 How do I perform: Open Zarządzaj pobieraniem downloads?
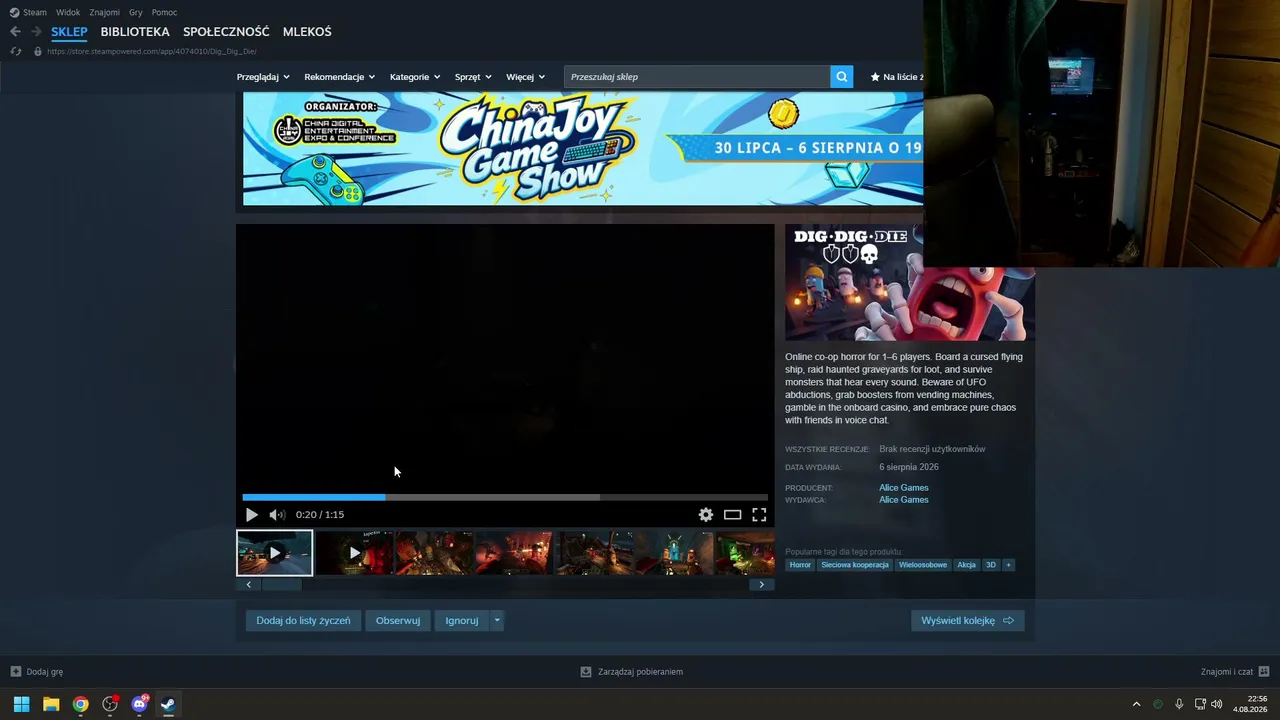pos(632,672)
